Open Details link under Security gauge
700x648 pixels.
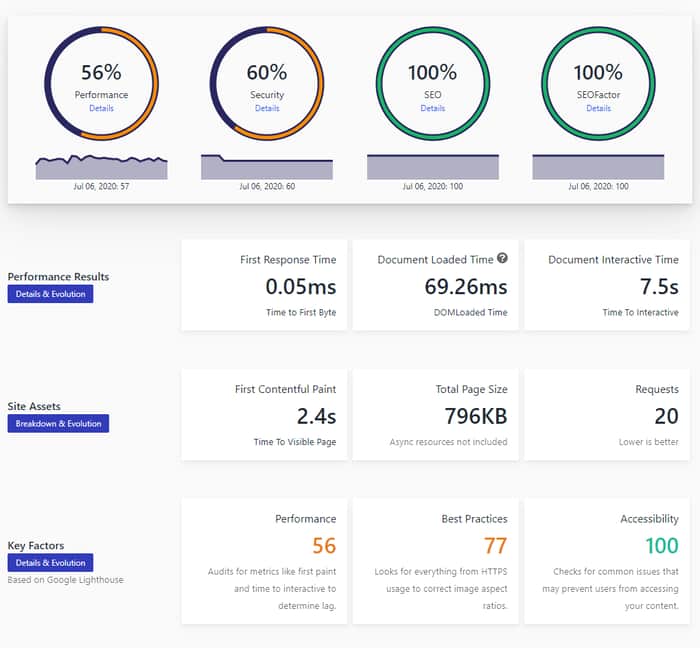(267, 108)
